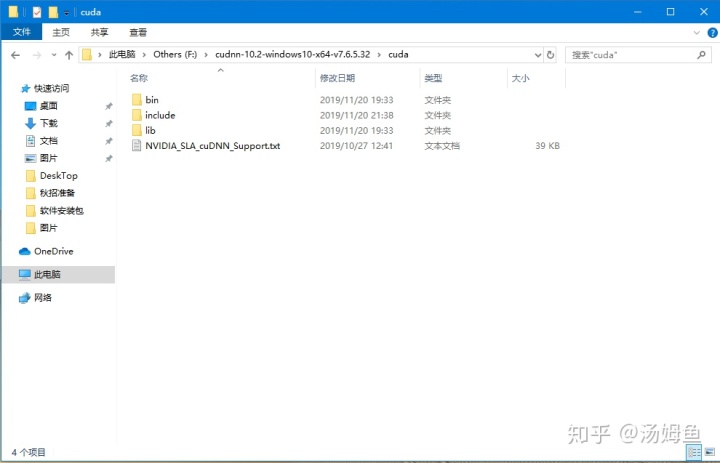The image size is (720, 463).
Task: Expand breadcrumb arrow after cudnn folder
Action: click(379, 55)
